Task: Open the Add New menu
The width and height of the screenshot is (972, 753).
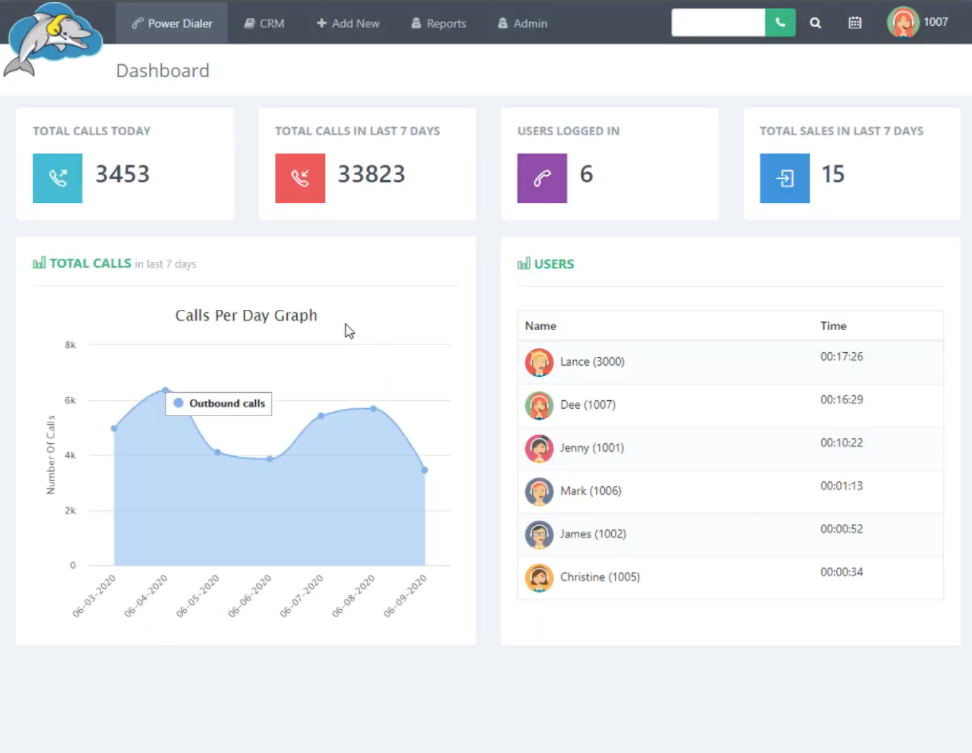Action: (x=348, y=21)
